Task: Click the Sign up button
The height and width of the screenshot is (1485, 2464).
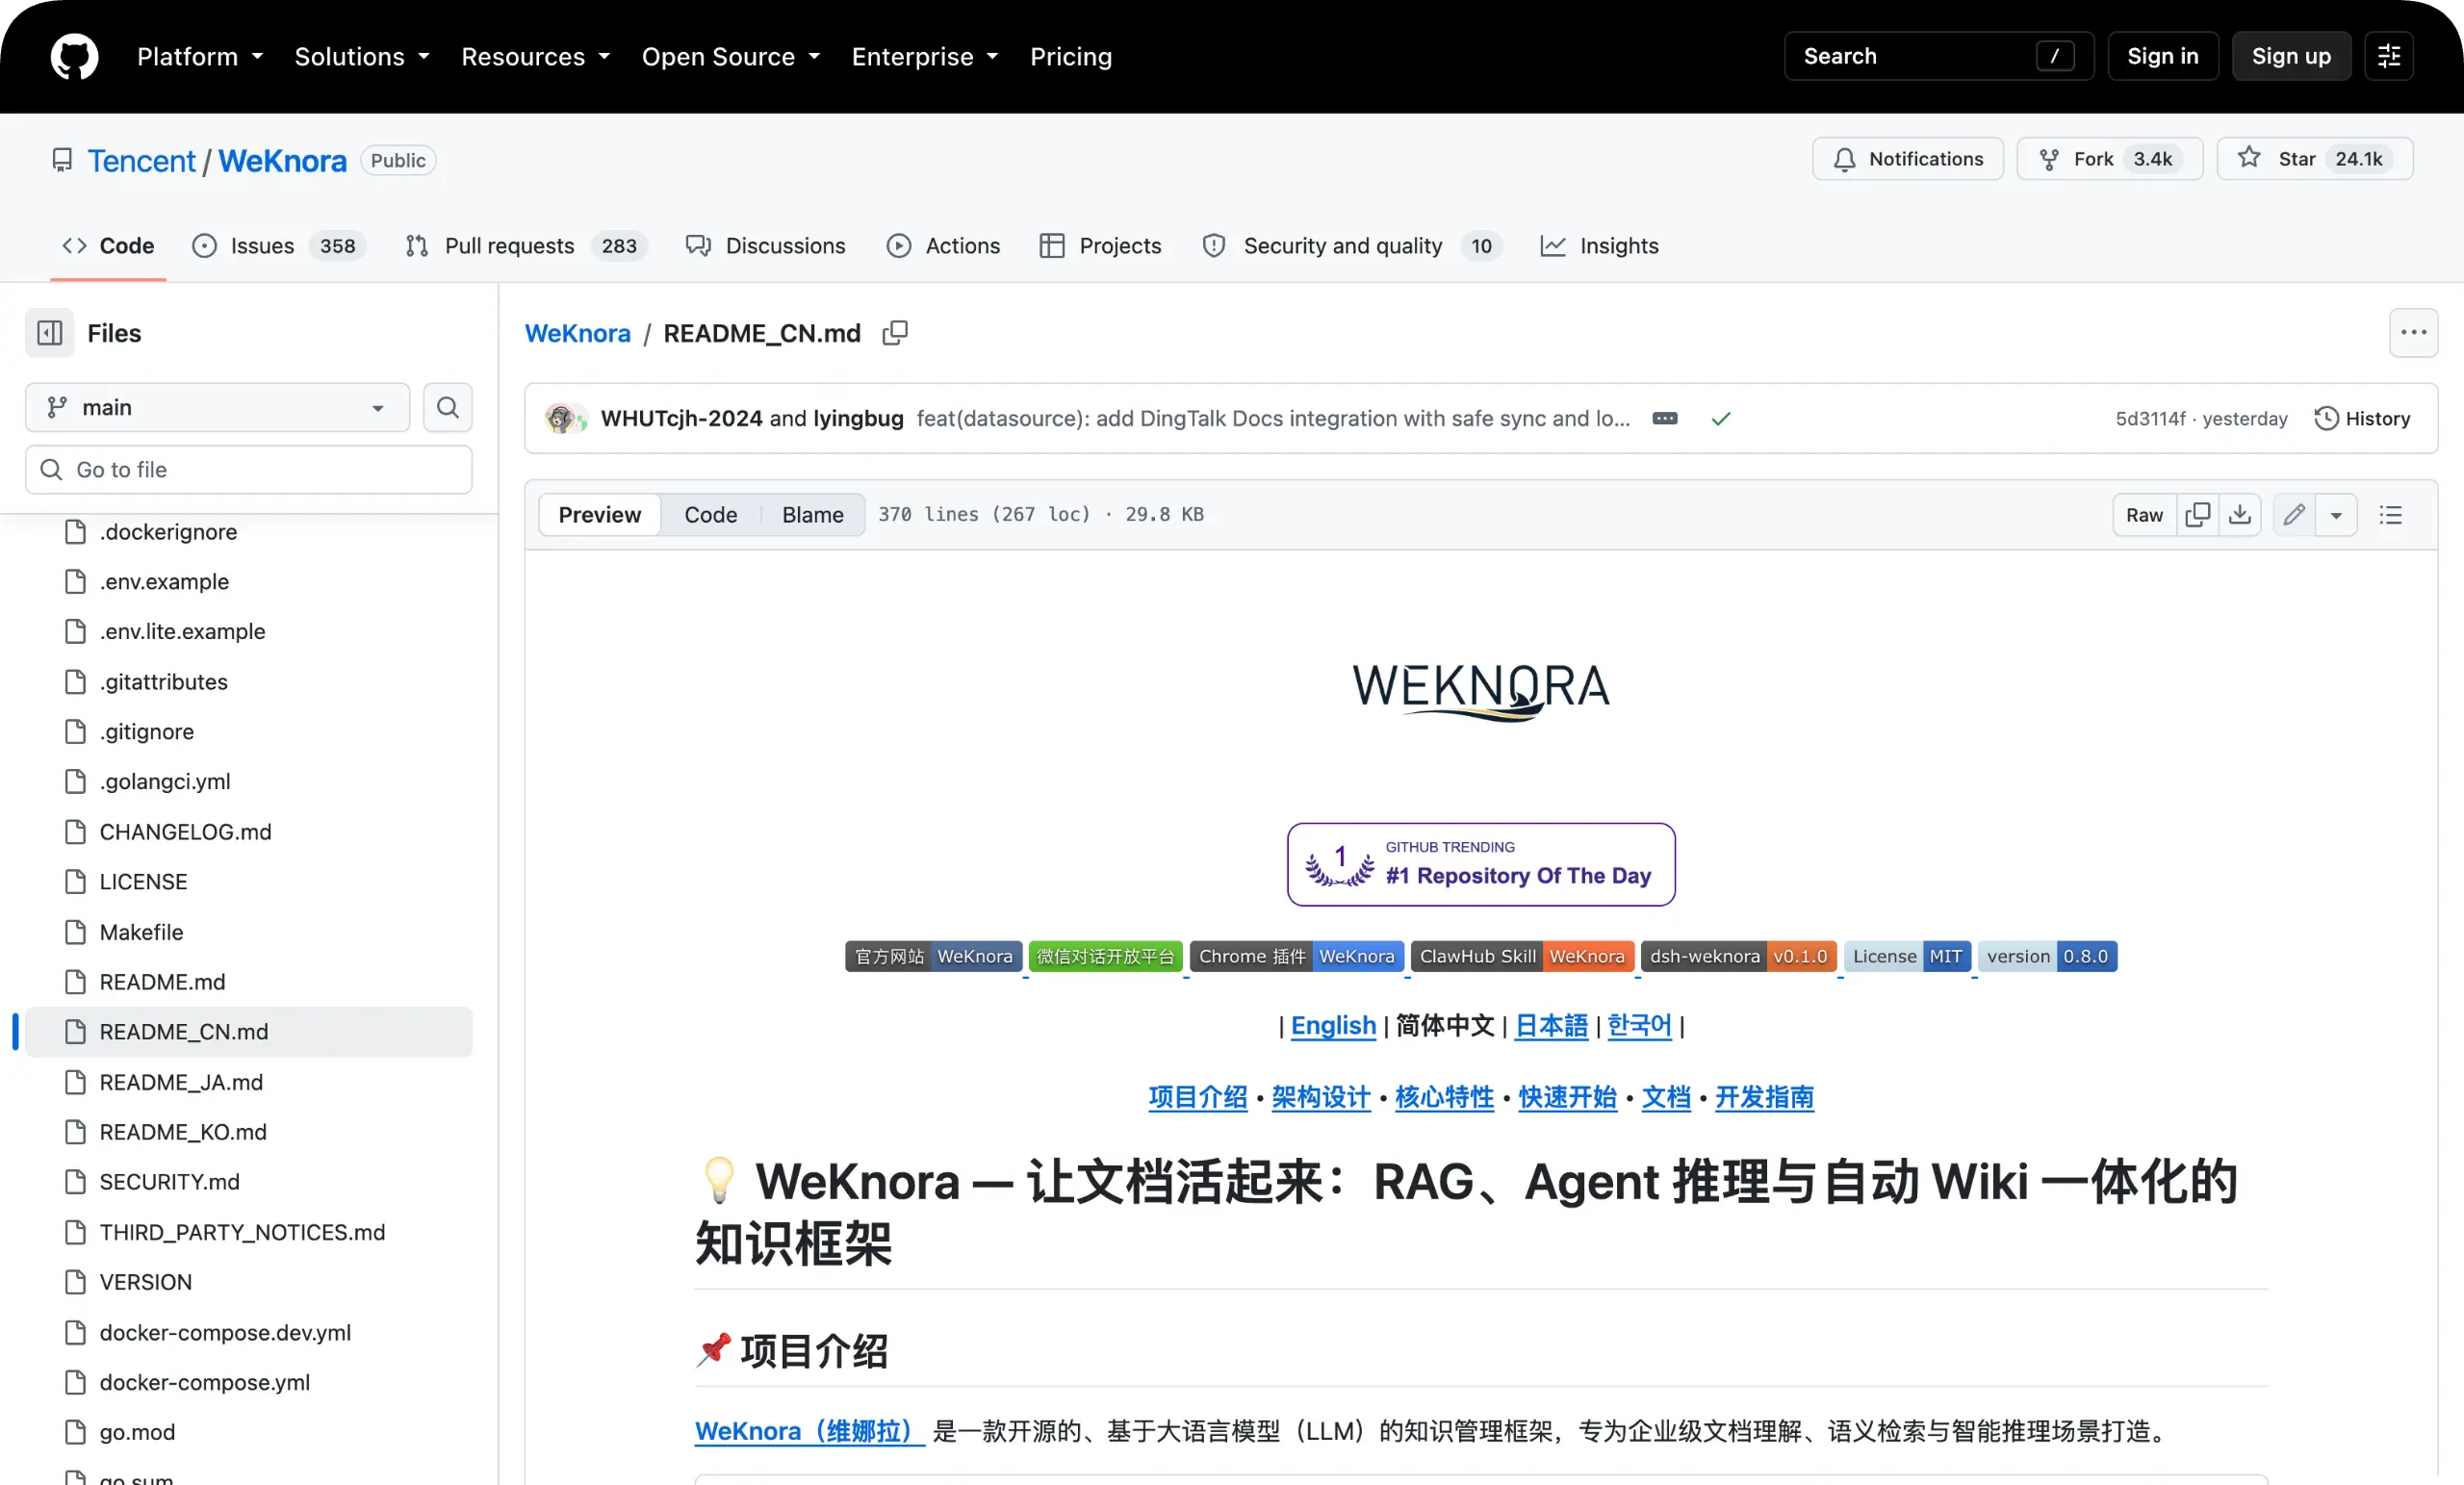Action: [2291, 56]
